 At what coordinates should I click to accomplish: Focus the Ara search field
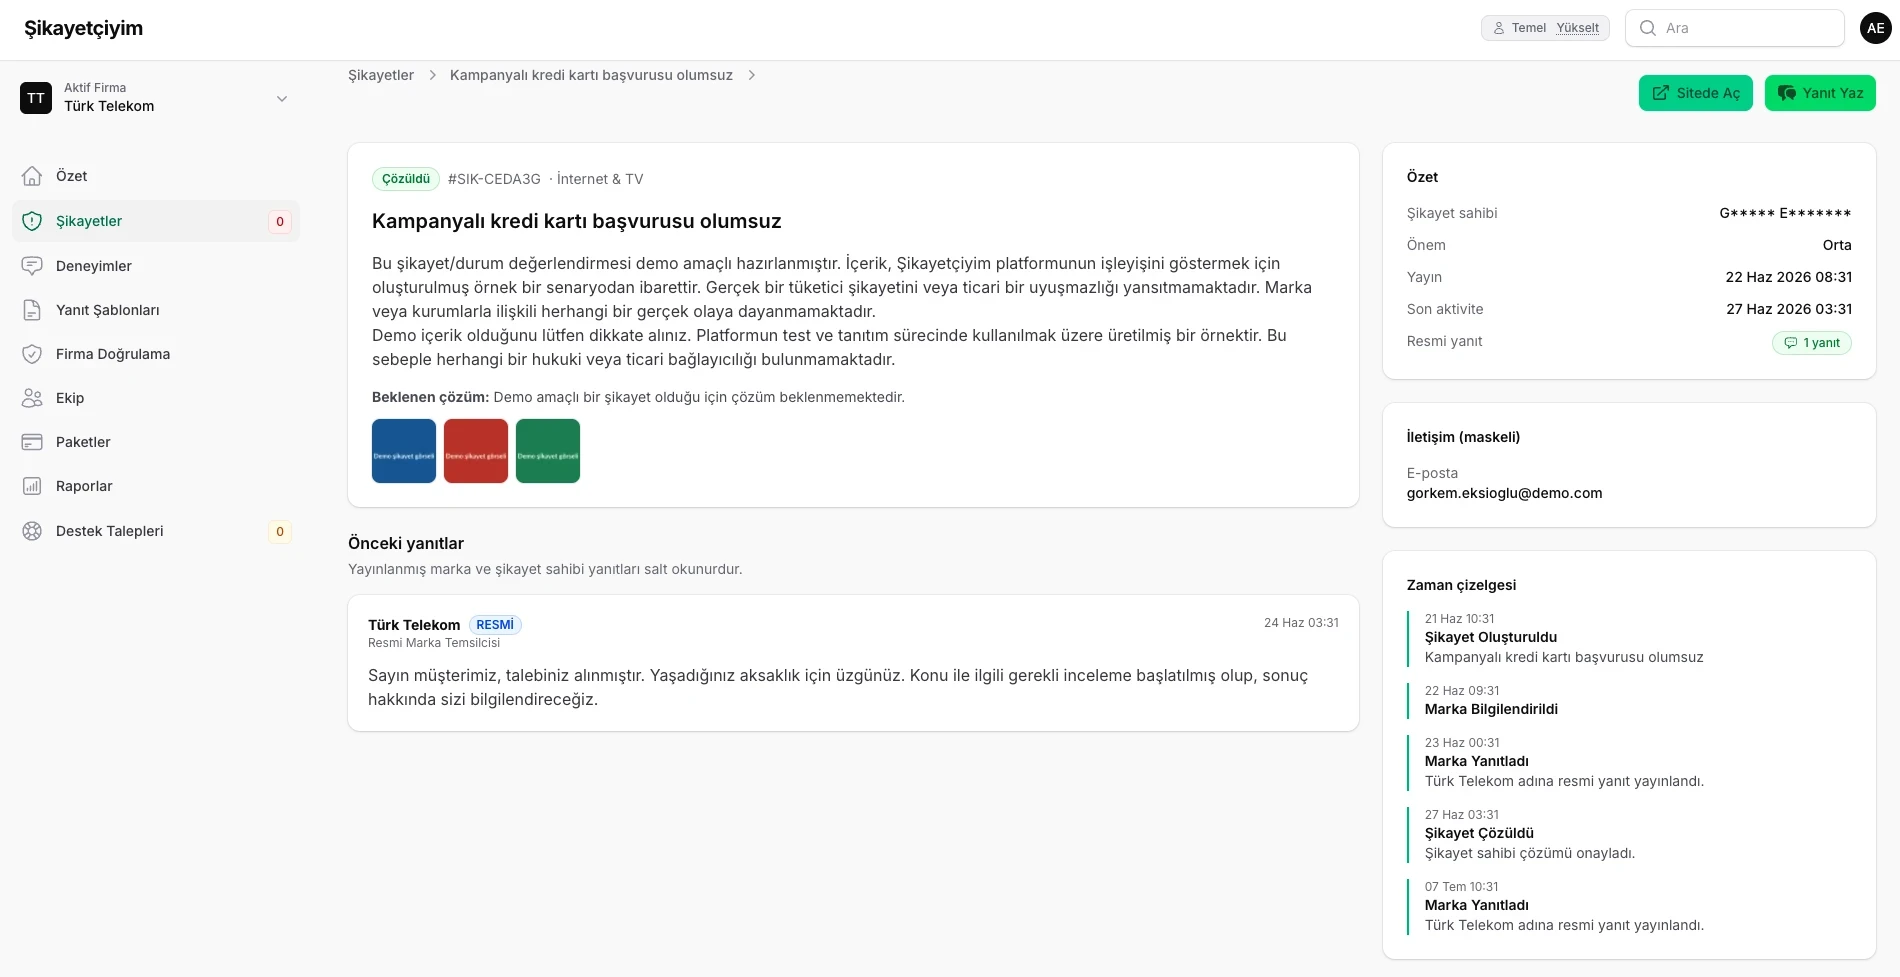(1735, 28)
